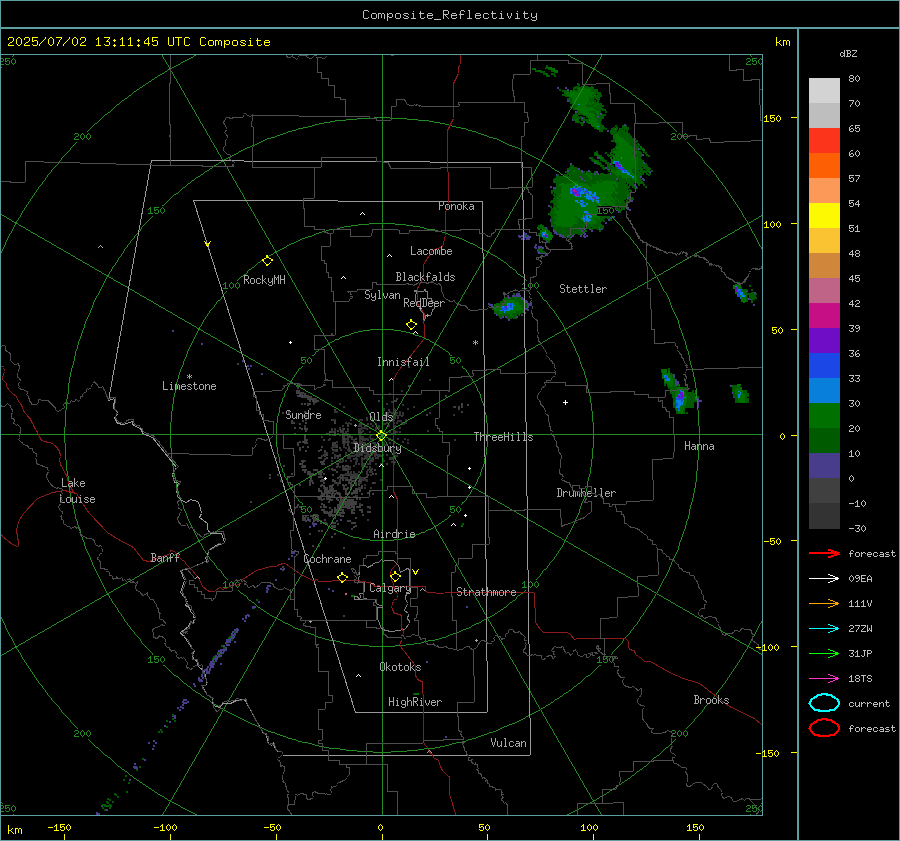900x841 pixels.
Task: Click the Lacombe city label
Action: (x=431, y=251)
